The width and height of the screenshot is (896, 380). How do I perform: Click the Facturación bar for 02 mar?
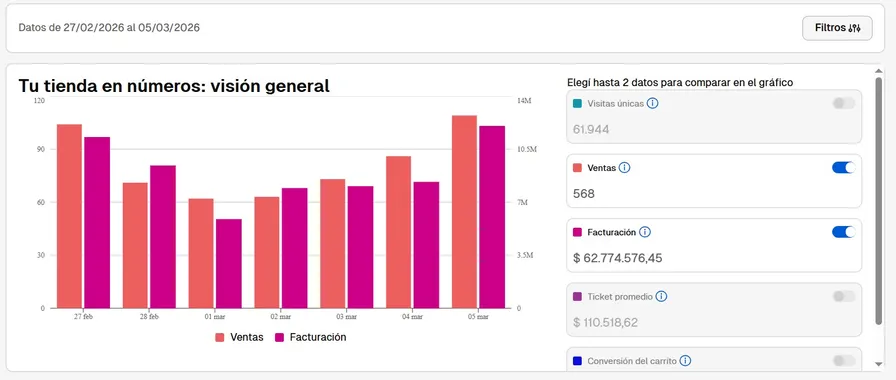tap(294, 248)
